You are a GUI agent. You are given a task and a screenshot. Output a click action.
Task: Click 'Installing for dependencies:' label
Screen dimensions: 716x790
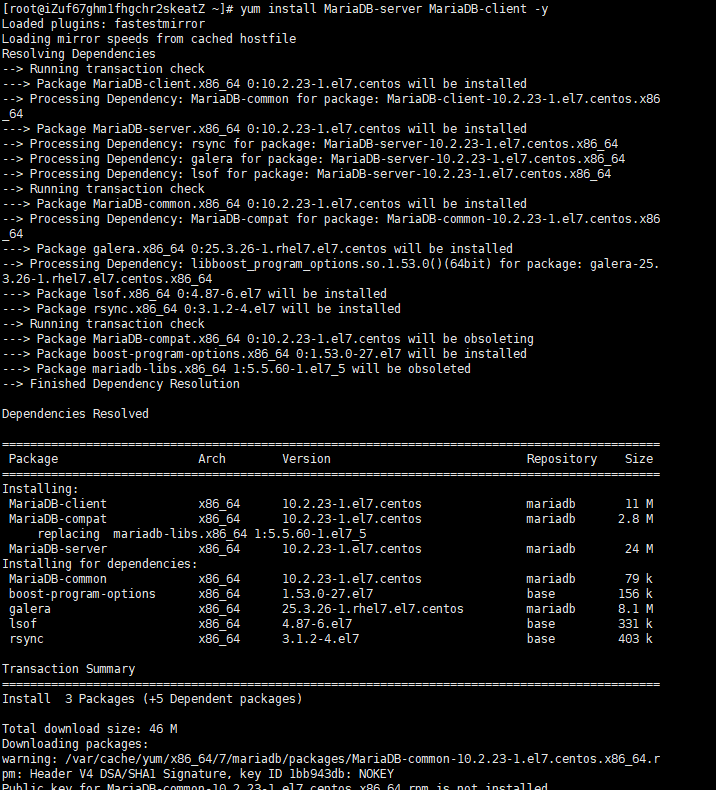pyautogui.click(x=100, y=564)
